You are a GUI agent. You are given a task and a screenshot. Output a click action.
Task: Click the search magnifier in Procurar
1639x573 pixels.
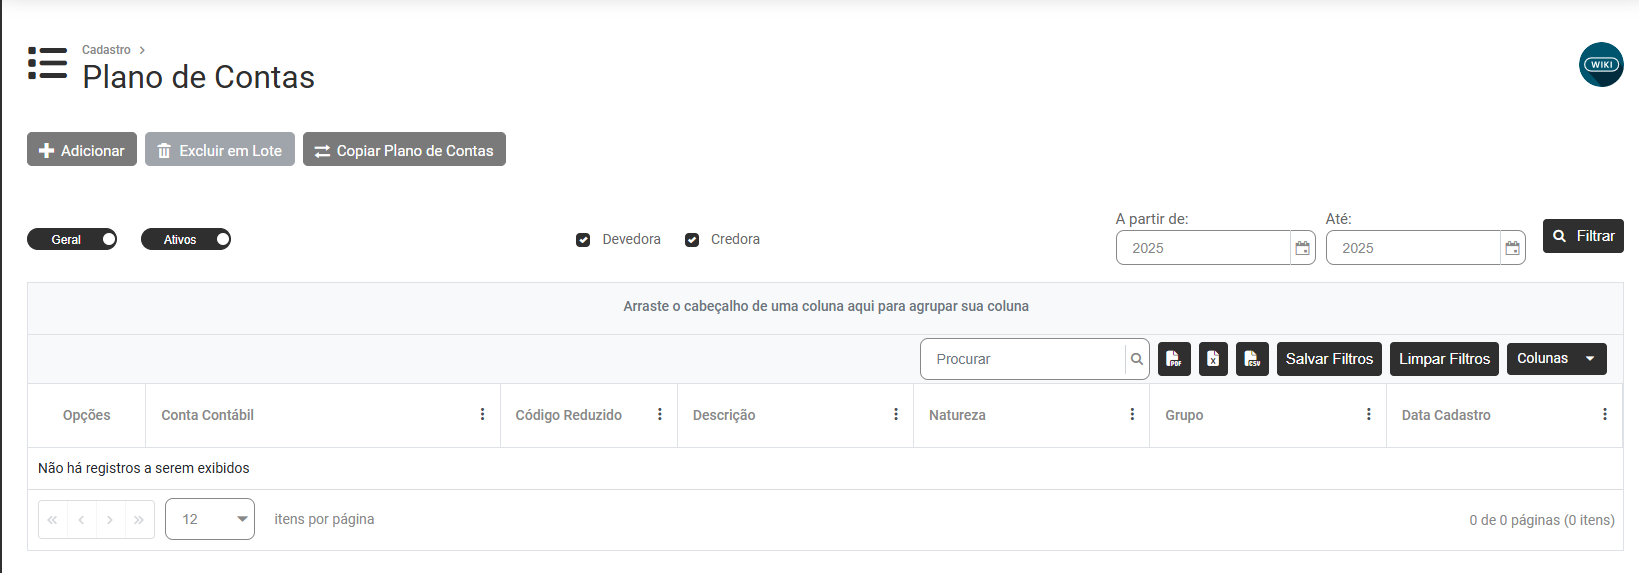pos(1137,359)
